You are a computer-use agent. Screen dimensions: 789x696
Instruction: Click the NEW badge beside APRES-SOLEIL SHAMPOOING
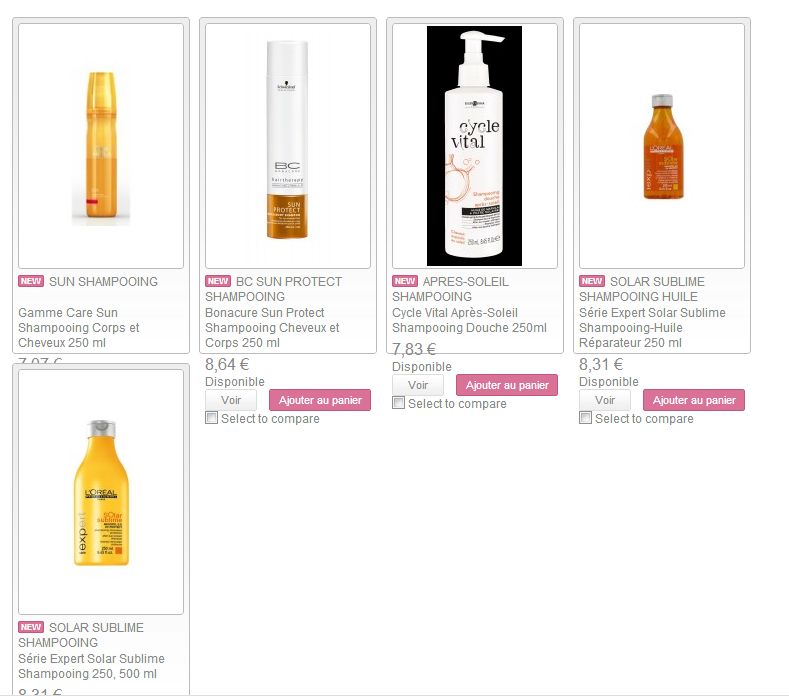[x=405, y=281]
